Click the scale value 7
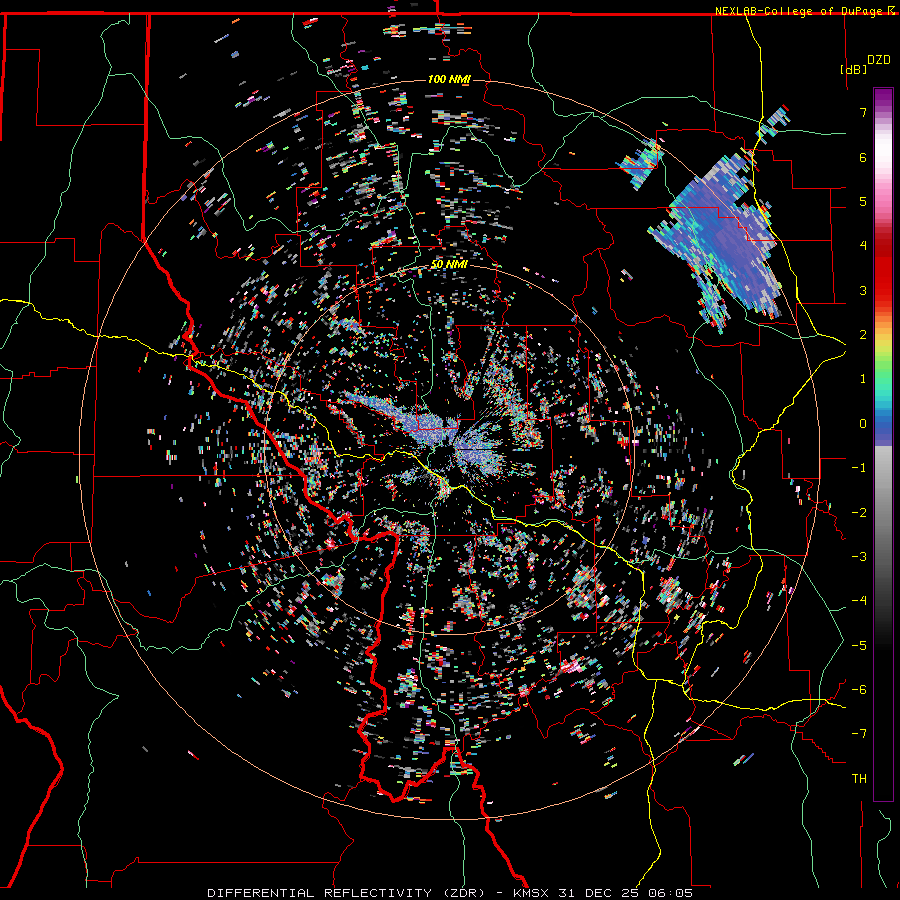This screenshot has height=900, width=900. tap(863, 112)
